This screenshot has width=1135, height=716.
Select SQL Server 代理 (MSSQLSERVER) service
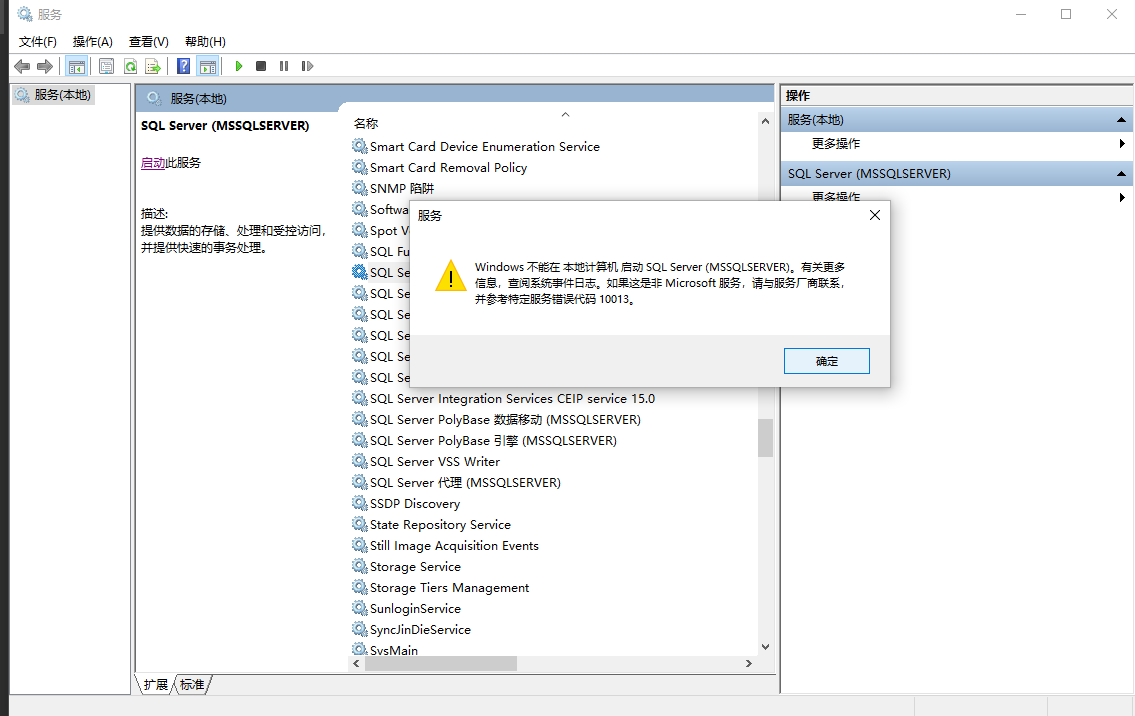(x=456, y=482)
